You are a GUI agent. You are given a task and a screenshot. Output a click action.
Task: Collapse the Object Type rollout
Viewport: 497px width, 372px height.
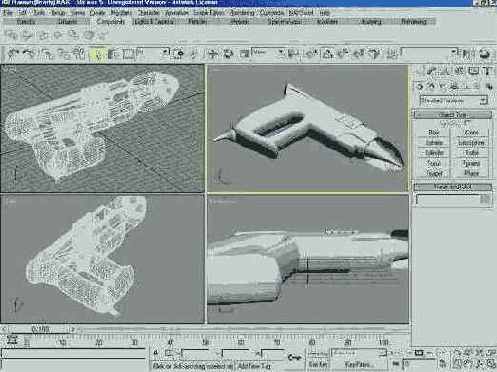pos(453,115)
